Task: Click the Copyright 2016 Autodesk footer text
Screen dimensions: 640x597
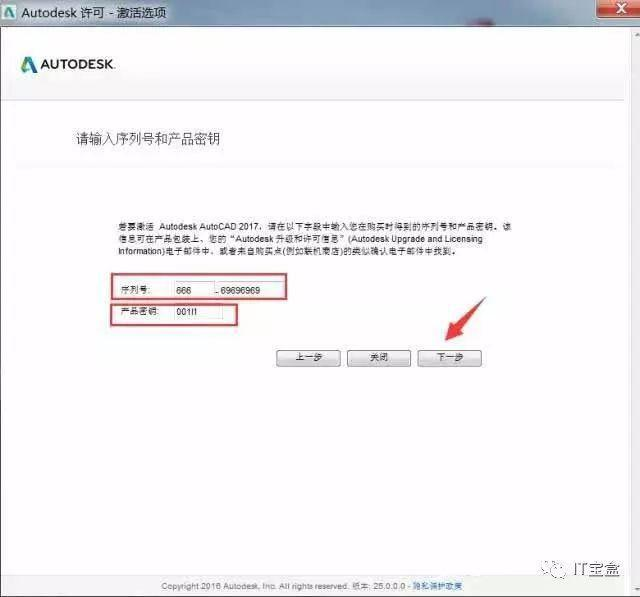Action: point(254,586)
